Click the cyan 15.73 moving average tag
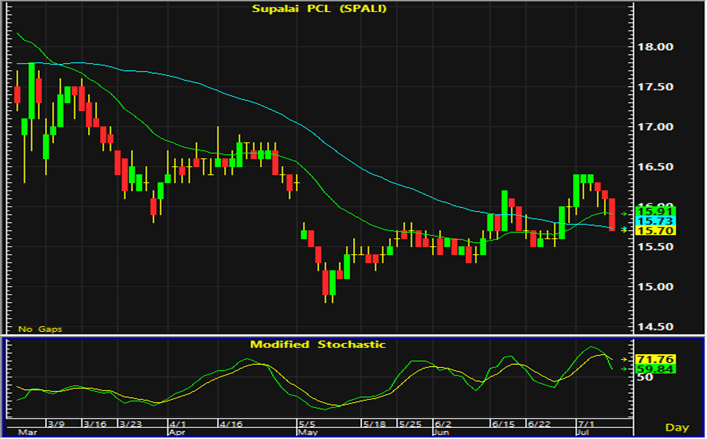 (x=655, y=221)
